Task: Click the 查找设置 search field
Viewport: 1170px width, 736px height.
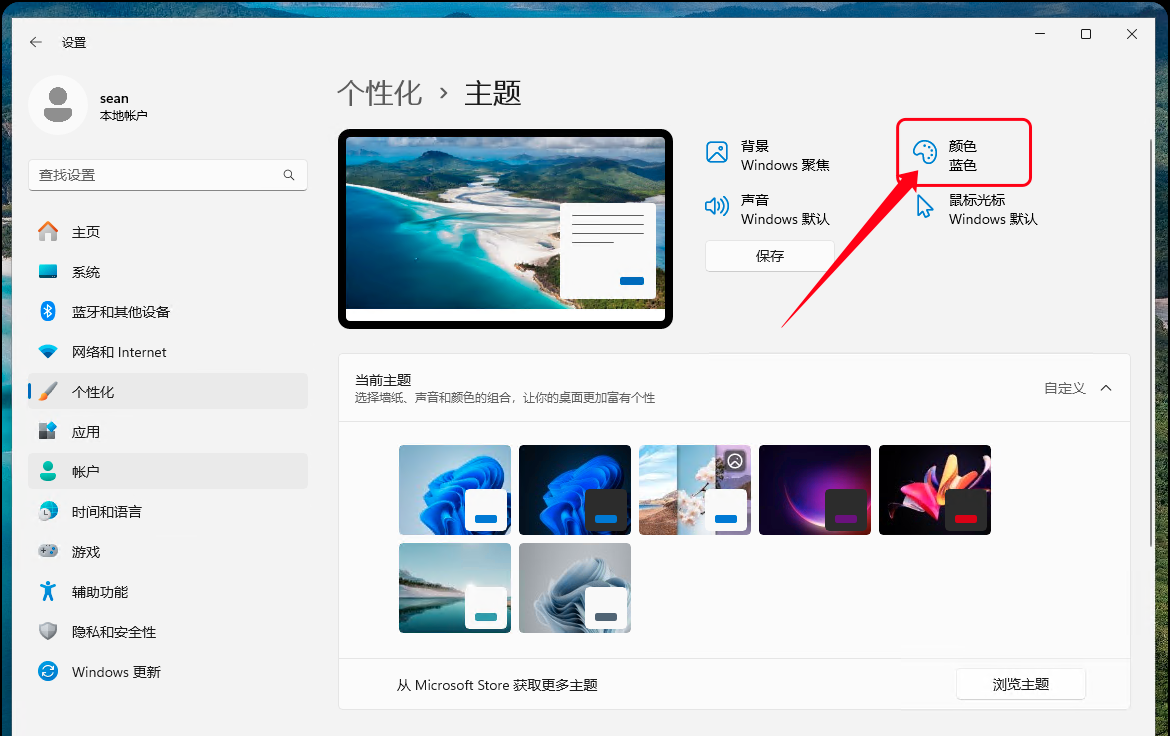Action: click(167, 174)
